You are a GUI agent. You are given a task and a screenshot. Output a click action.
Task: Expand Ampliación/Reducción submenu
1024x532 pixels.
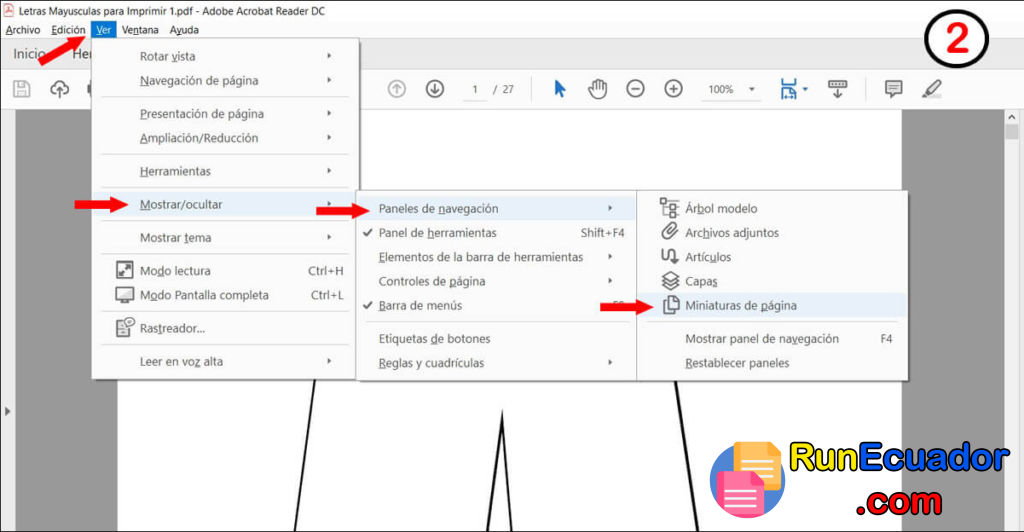click(225, 138)
